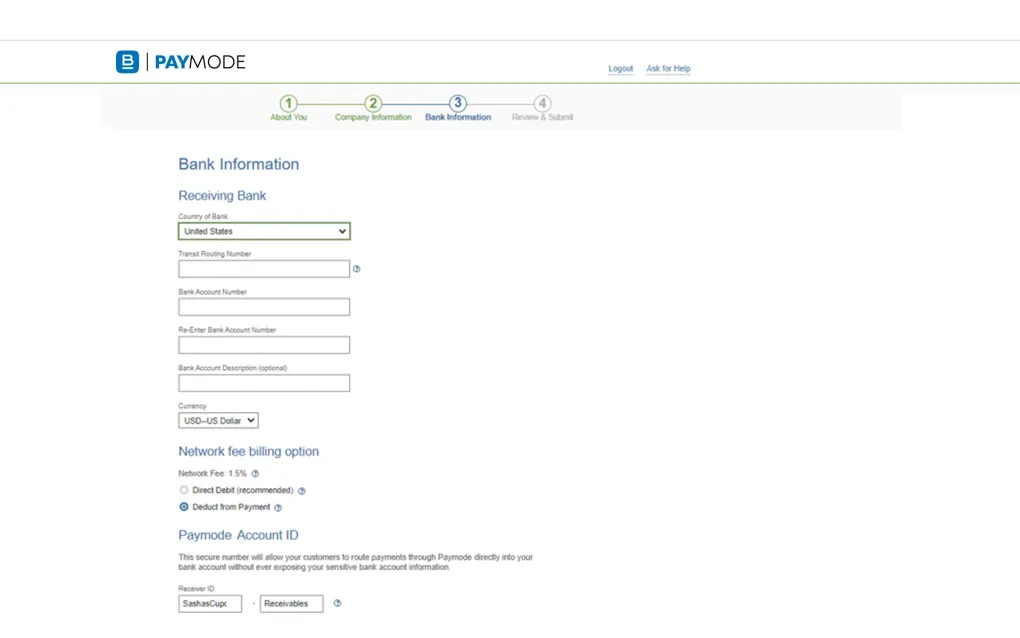1020x638 pixels.
Task: Click the help icon beside Direct Debit option
Action: coord(302,491)
